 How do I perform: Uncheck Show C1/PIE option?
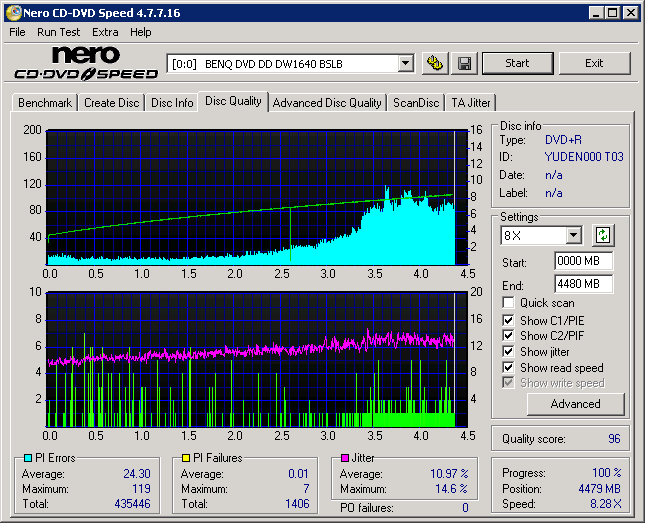[x=509, y=320]
